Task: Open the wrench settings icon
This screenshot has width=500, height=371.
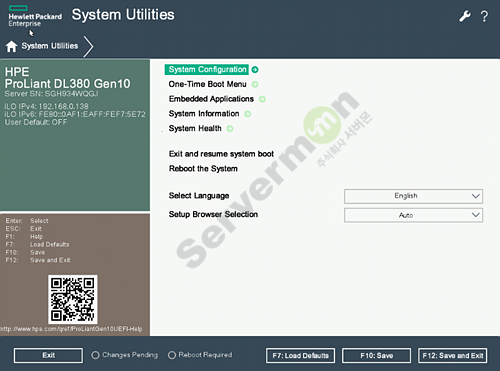Action: tap(465, 16)
